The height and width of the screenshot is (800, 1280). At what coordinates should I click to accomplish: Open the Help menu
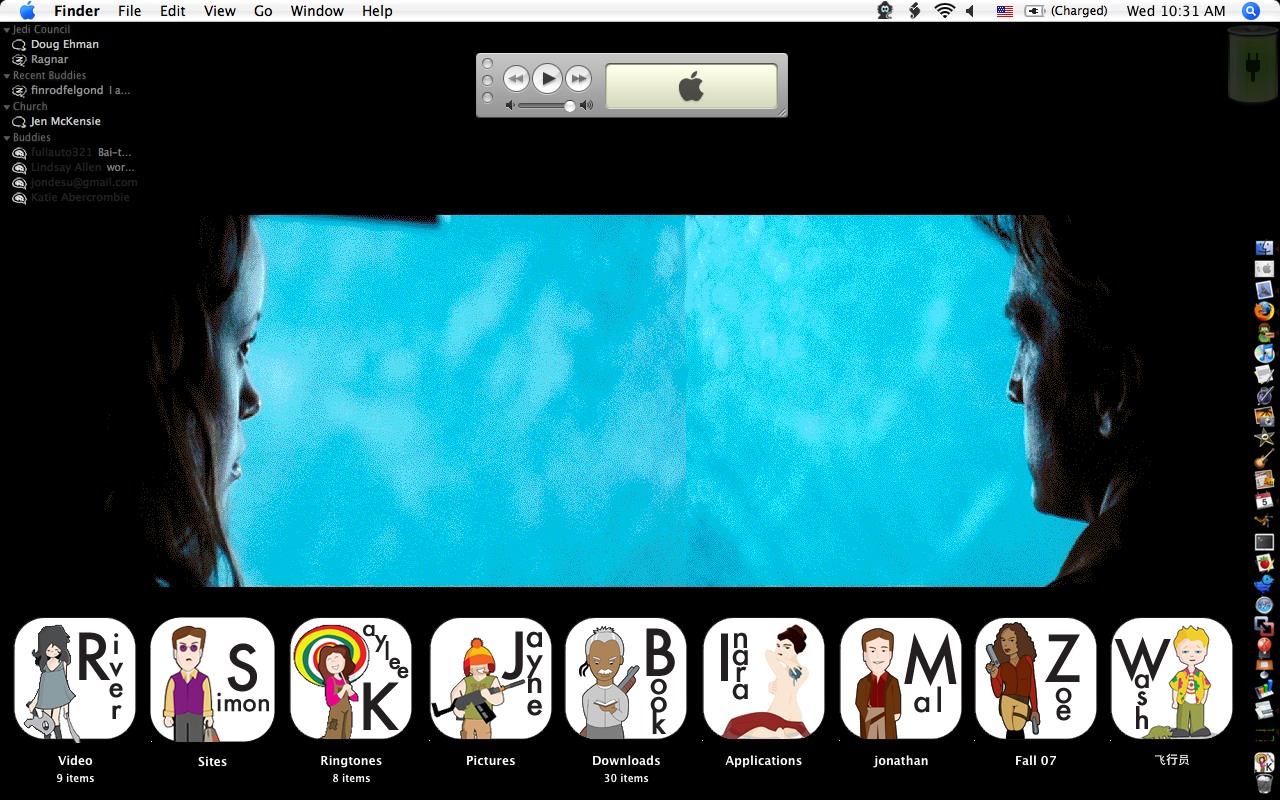tap(377, 11)
